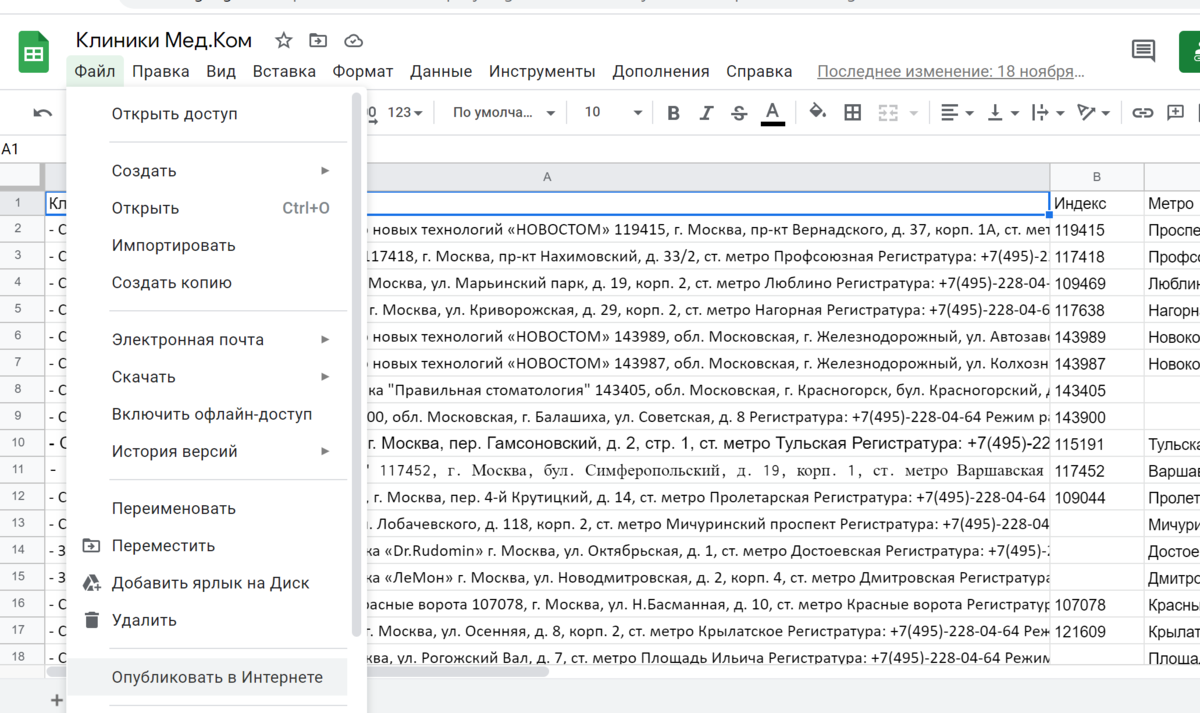Screen dimensions: 1200x713
Task: Open the Правка menu
Action: (x=161, y=71)
